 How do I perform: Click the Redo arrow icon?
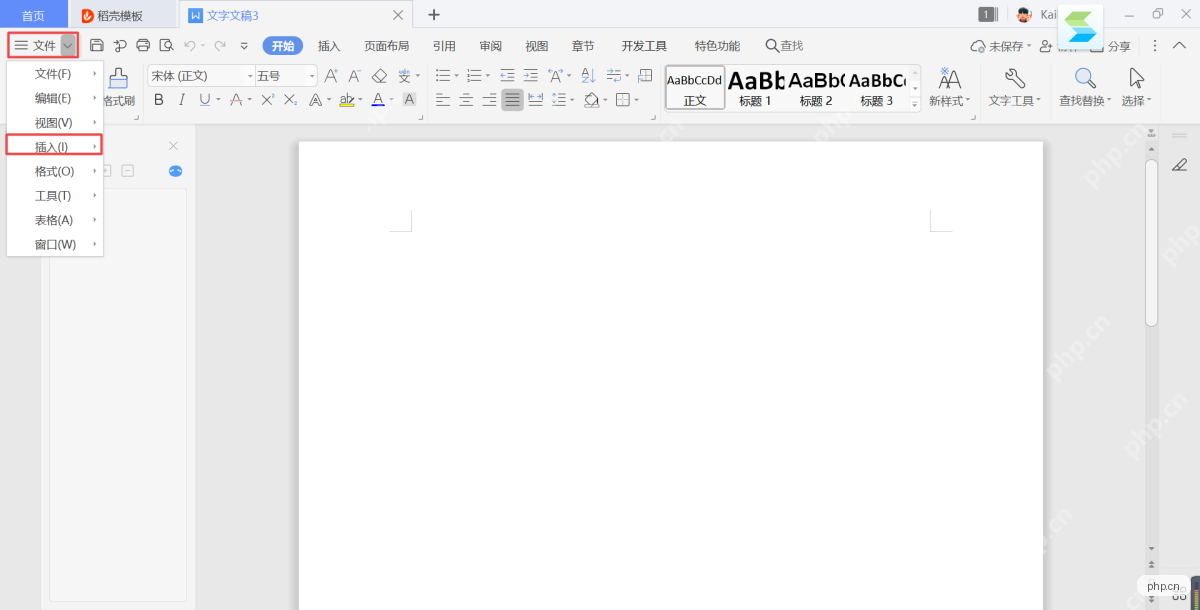point(219,45)
